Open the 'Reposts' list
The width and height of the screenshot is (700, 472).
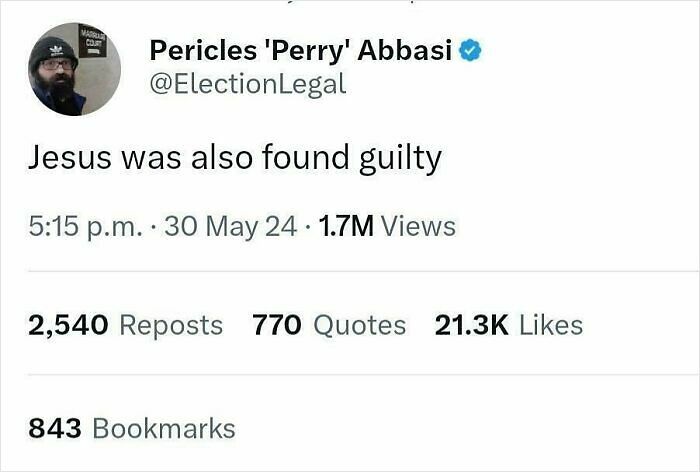tap(170, 325)
